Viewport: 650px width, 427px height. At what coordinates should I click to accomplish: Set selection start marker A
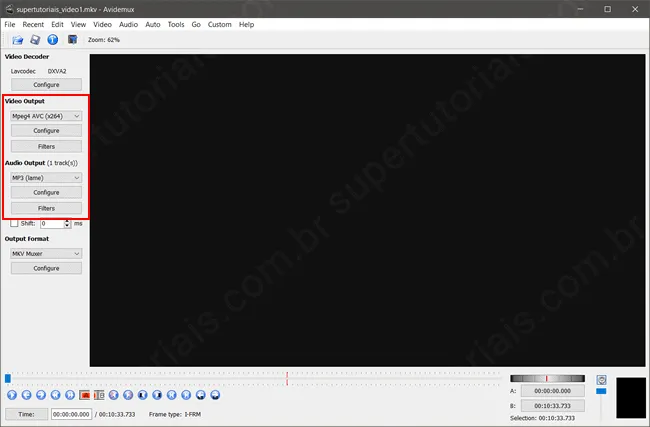85,395
